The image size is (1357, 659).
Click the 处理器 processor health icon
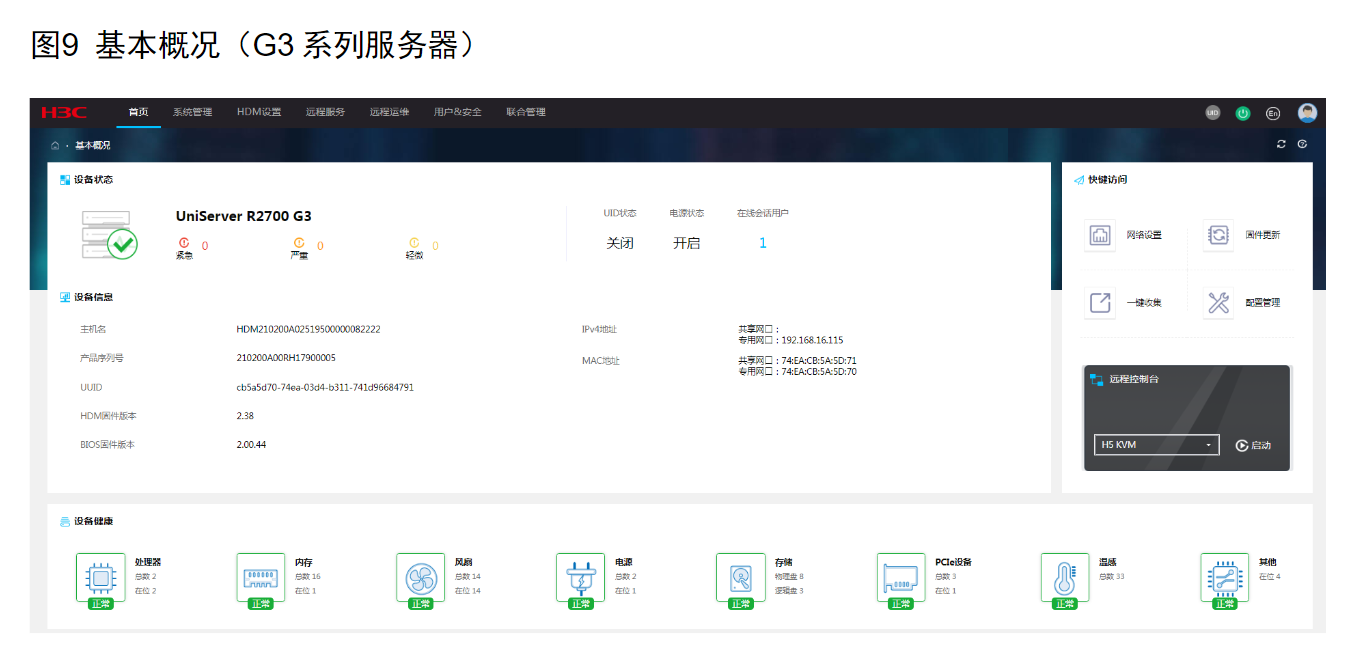101,577
